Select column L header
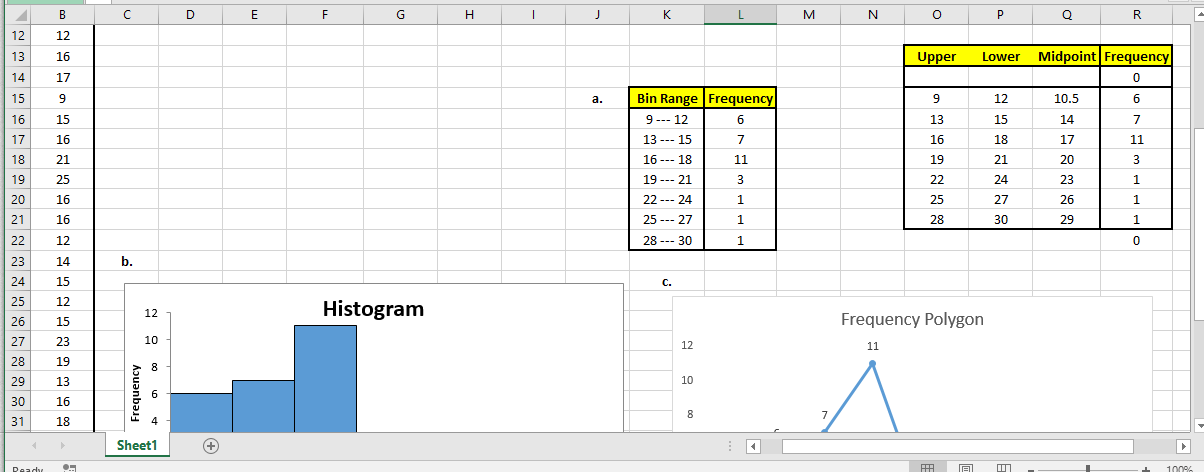Screen dimensions: 1204x472 [x=740, y=14]
